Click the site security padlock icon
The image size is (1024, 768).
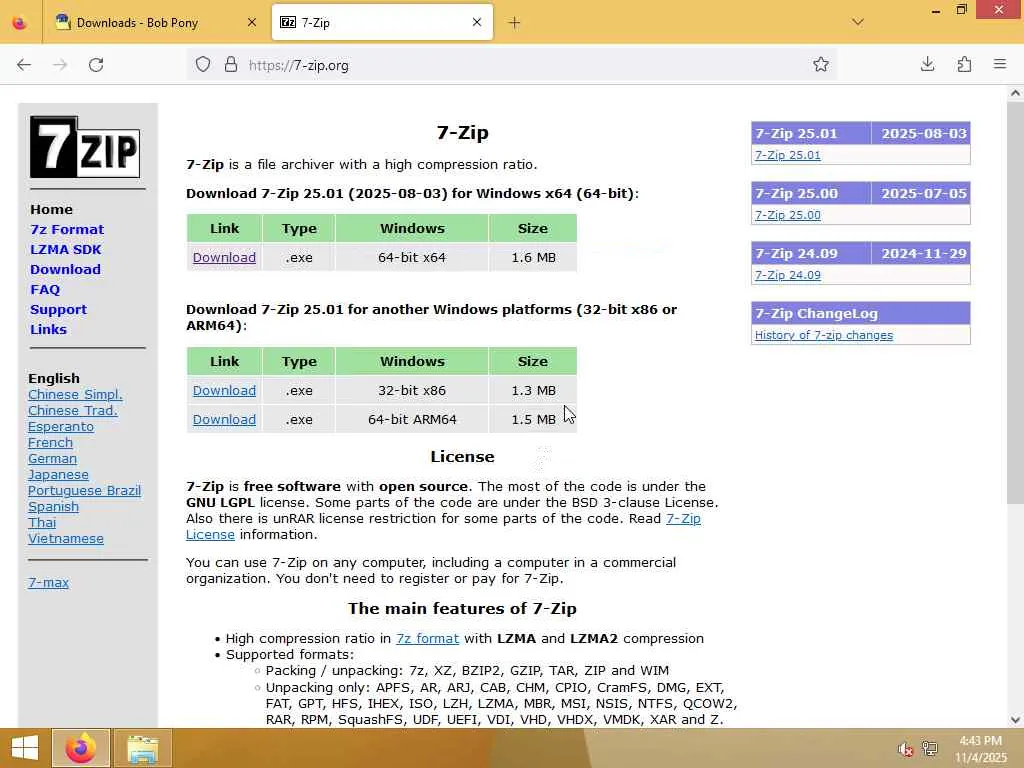231,65
